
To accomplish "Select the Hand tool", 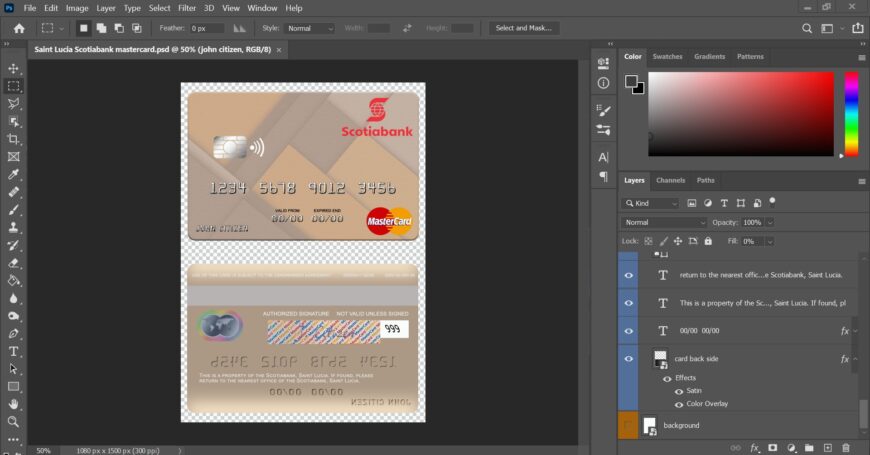I will [x=13, y=404].
